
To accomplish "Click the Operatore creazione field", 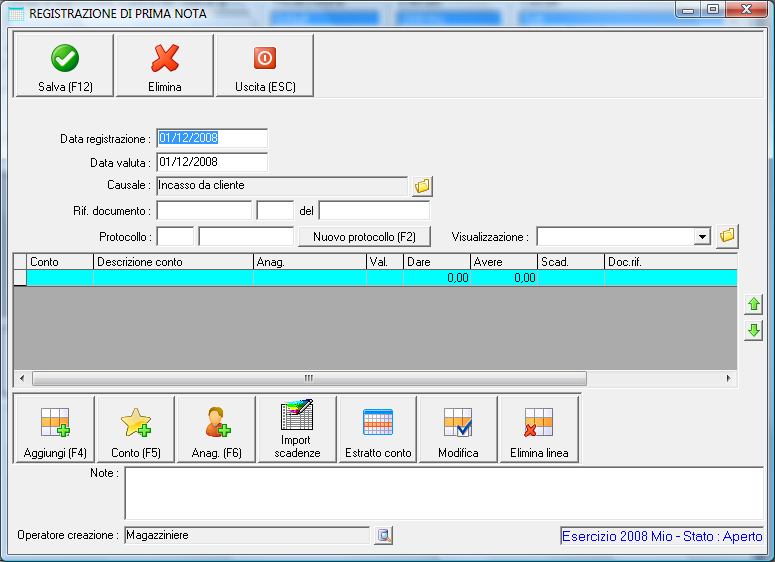I will pyautogui.click(x=247, y=535).
